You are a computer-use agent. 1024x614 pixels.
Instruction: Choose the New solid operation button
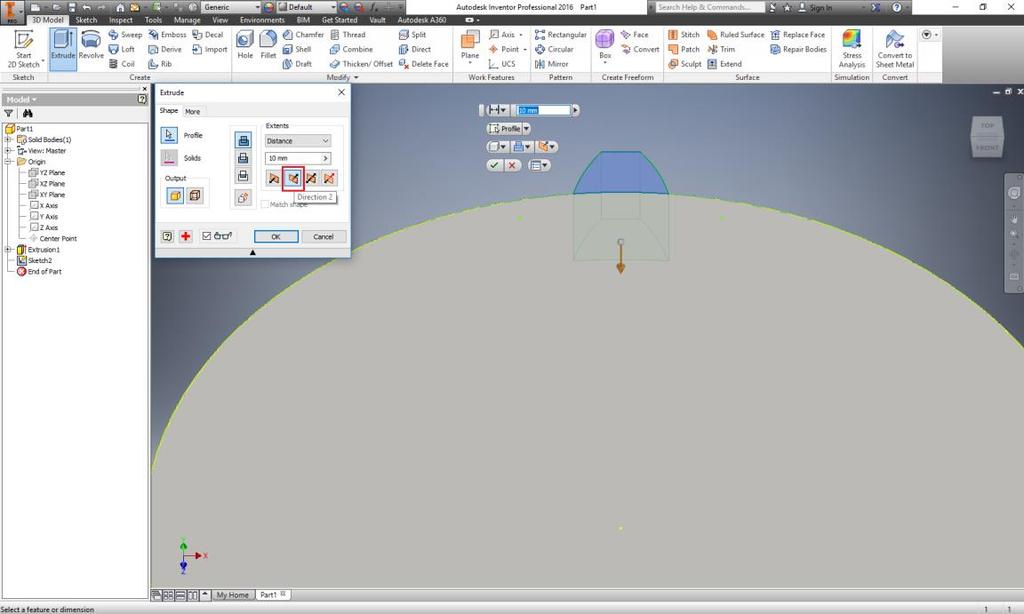pyautogui.click(x=243, y=197)
